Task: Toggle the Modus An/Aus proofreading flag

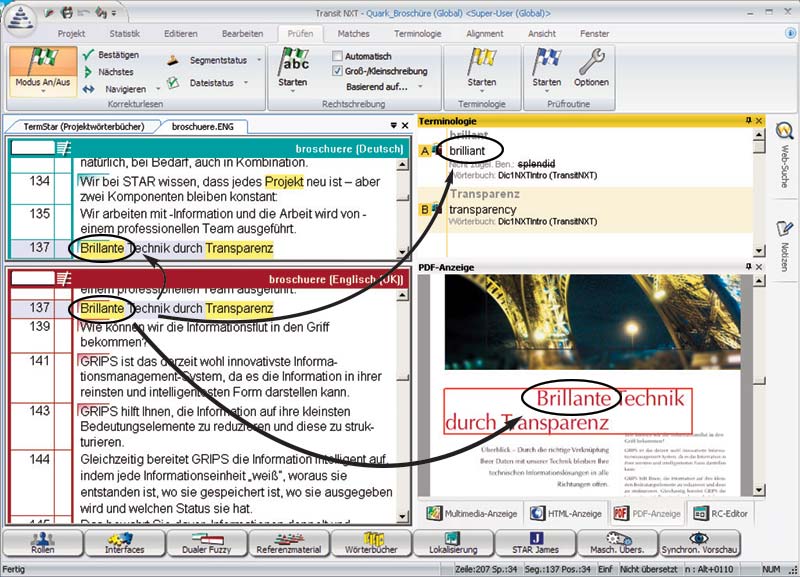Action: pyautogui.click(x=43, y=70)
